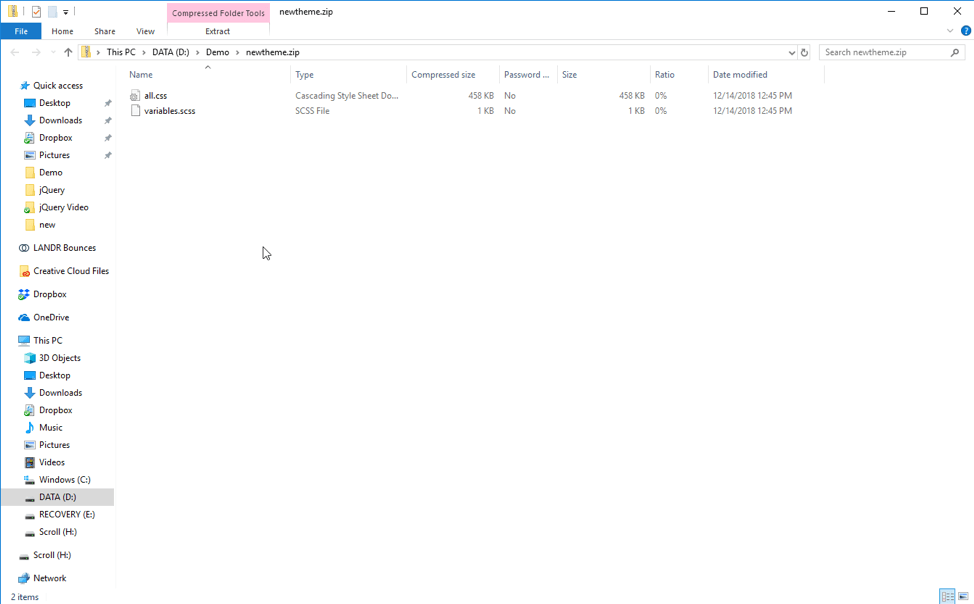974x604 pixels.
Task: Select the Extract tab
Action: click(x=217, y=31)
